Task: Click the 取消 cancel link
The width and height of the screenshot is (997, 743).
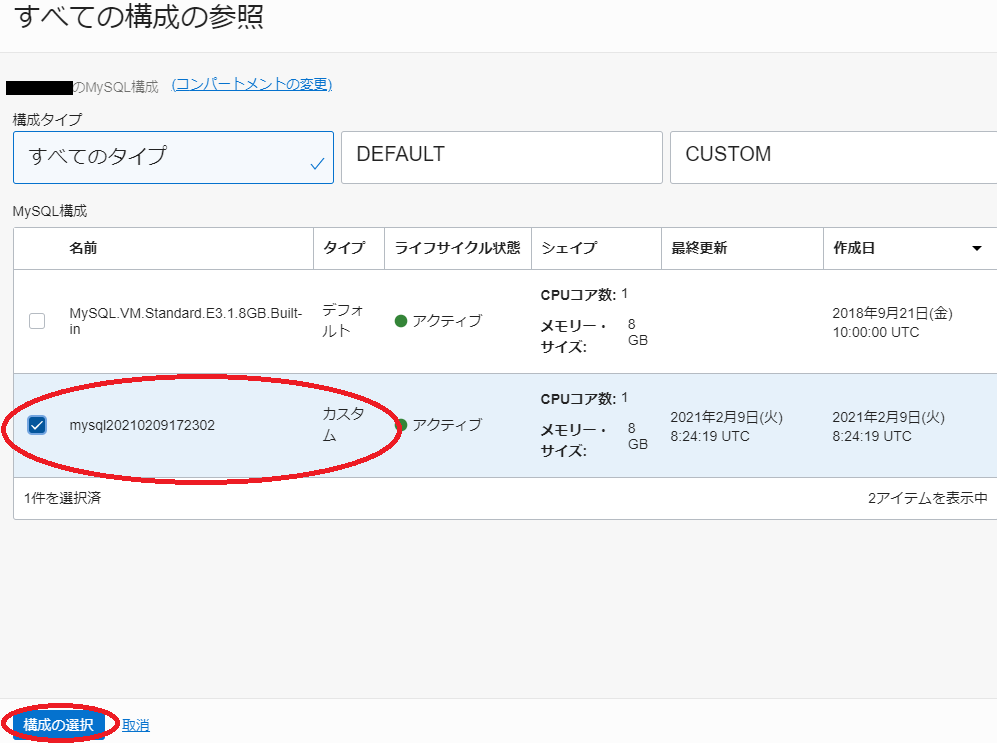Action: pyautogui.click(x=135, y=725)
